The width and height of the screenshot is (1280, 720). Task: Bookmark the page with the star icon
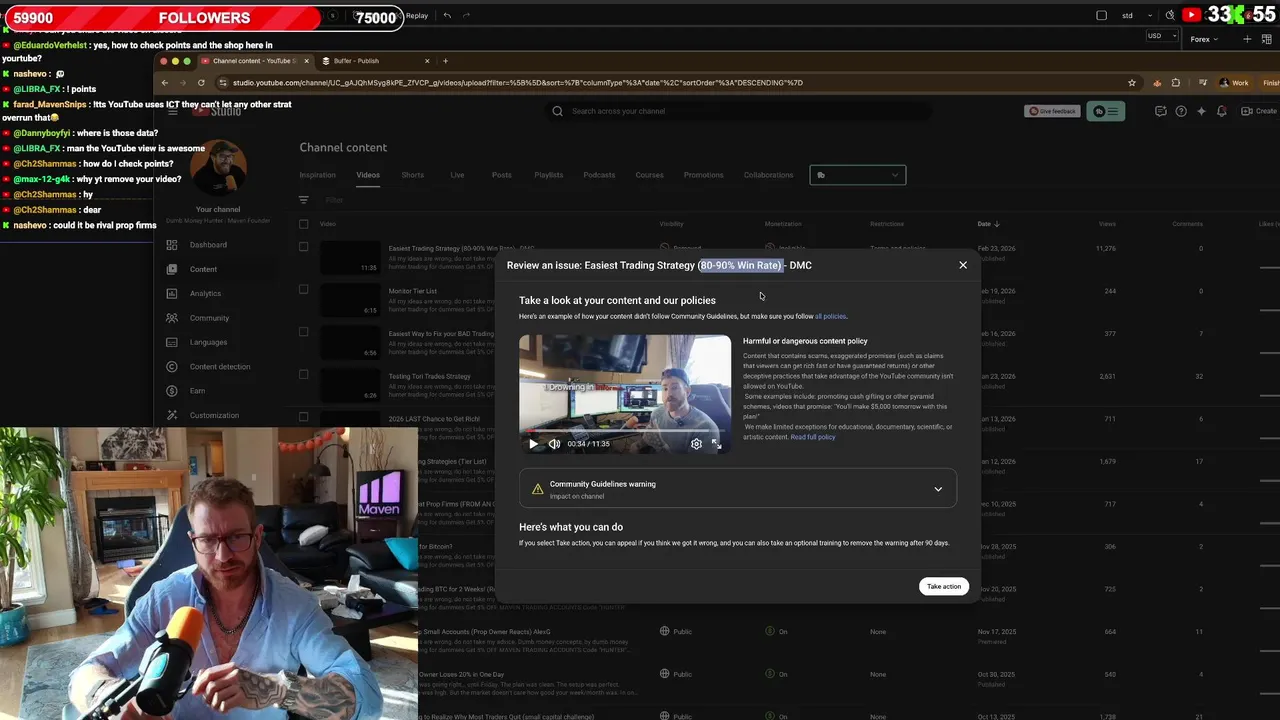1132,83
